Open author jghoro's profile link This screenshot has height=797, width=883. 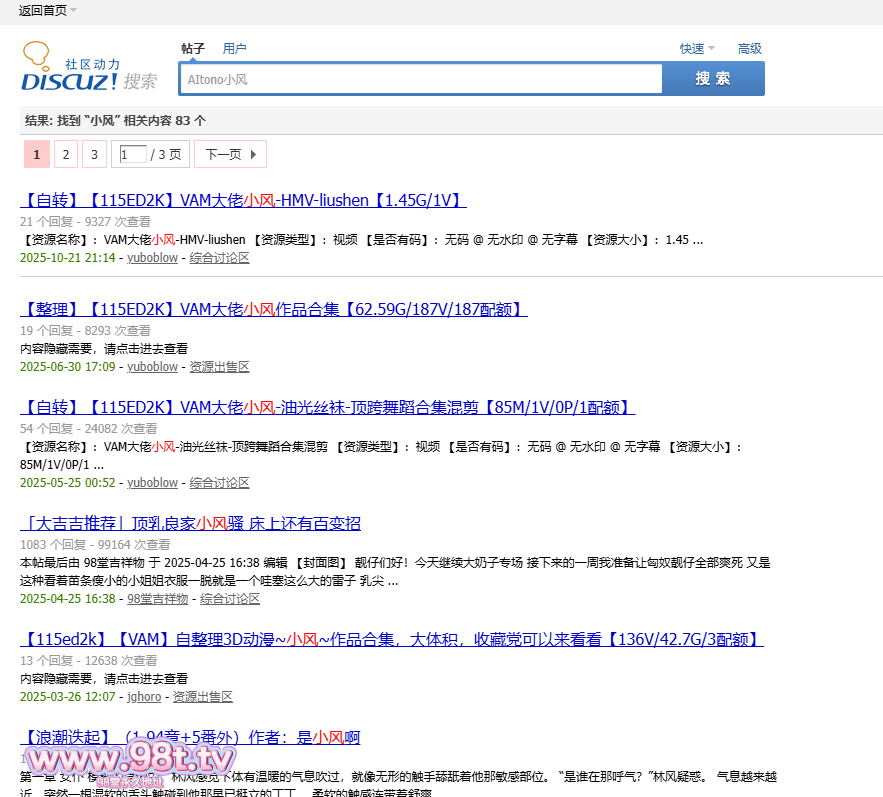click(144, 696)
